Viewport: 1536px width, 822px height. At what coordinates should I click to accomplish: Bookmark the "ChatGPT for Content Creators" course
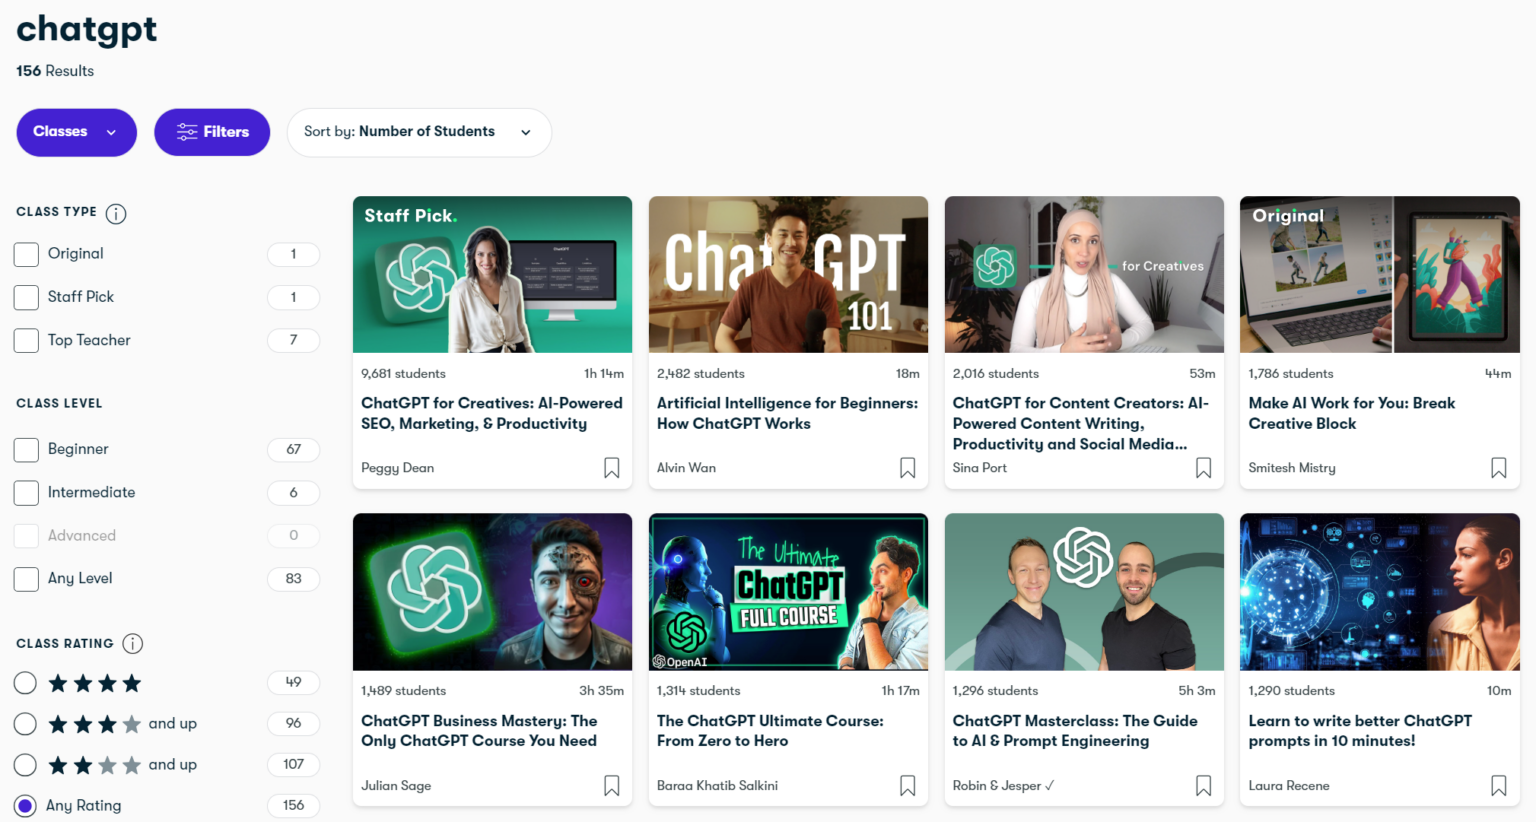coord(1203,467)
